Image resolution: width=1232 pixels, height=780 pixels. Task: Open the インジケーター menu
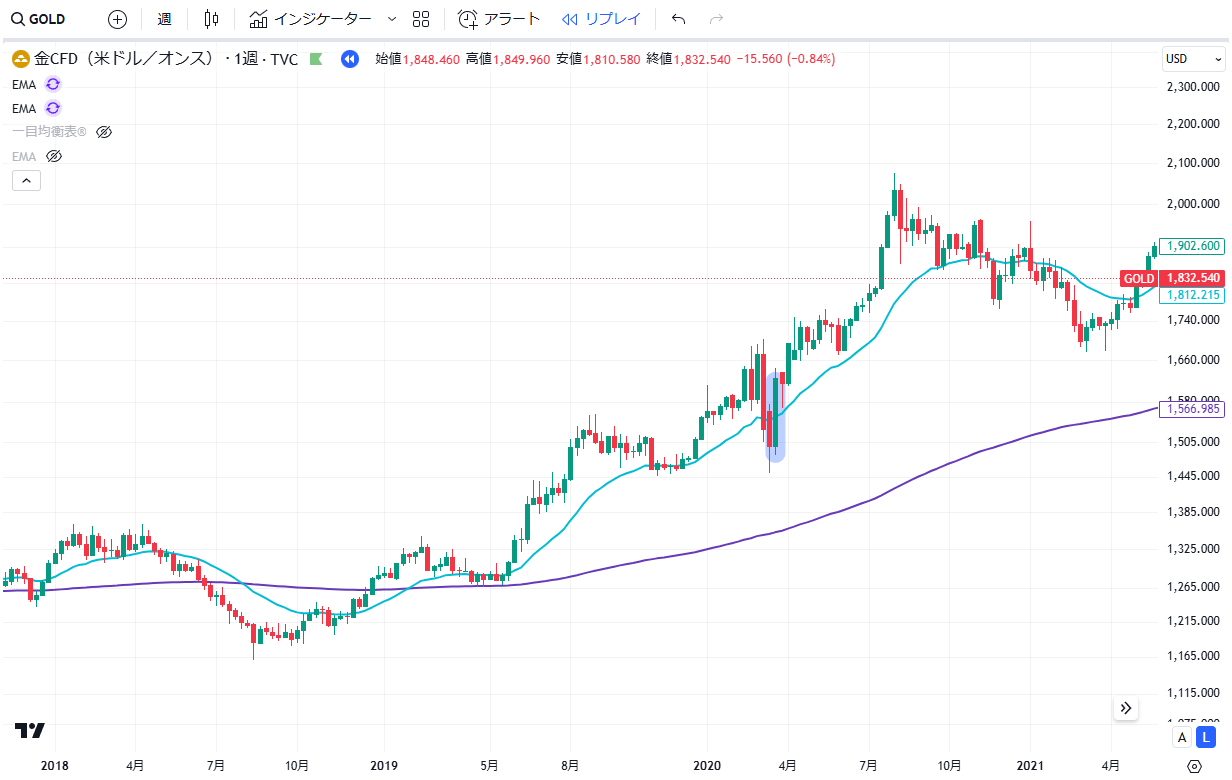point(310,19)
